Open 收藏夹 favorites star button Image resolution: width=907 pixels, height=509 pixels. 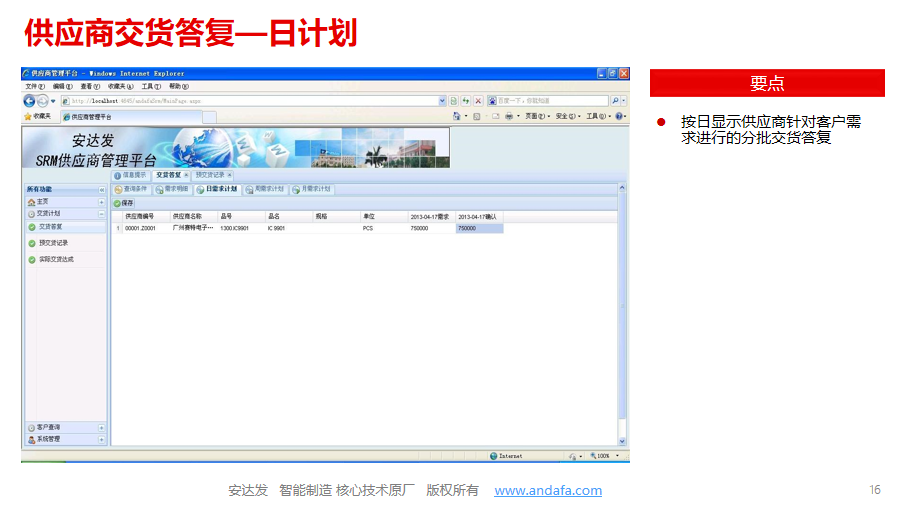tap(38, 116)
